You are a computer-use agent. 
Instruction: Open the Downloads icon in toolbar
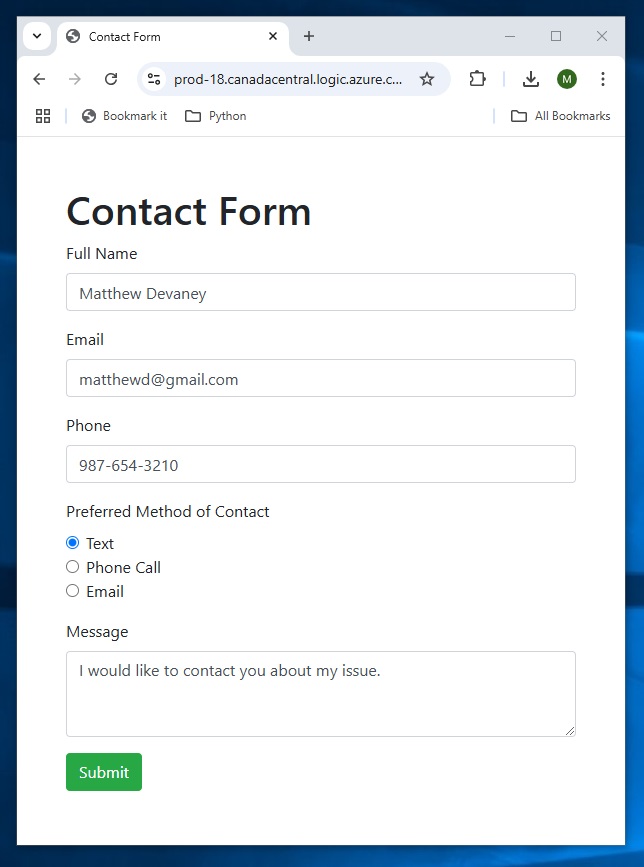tap(531, 79)
